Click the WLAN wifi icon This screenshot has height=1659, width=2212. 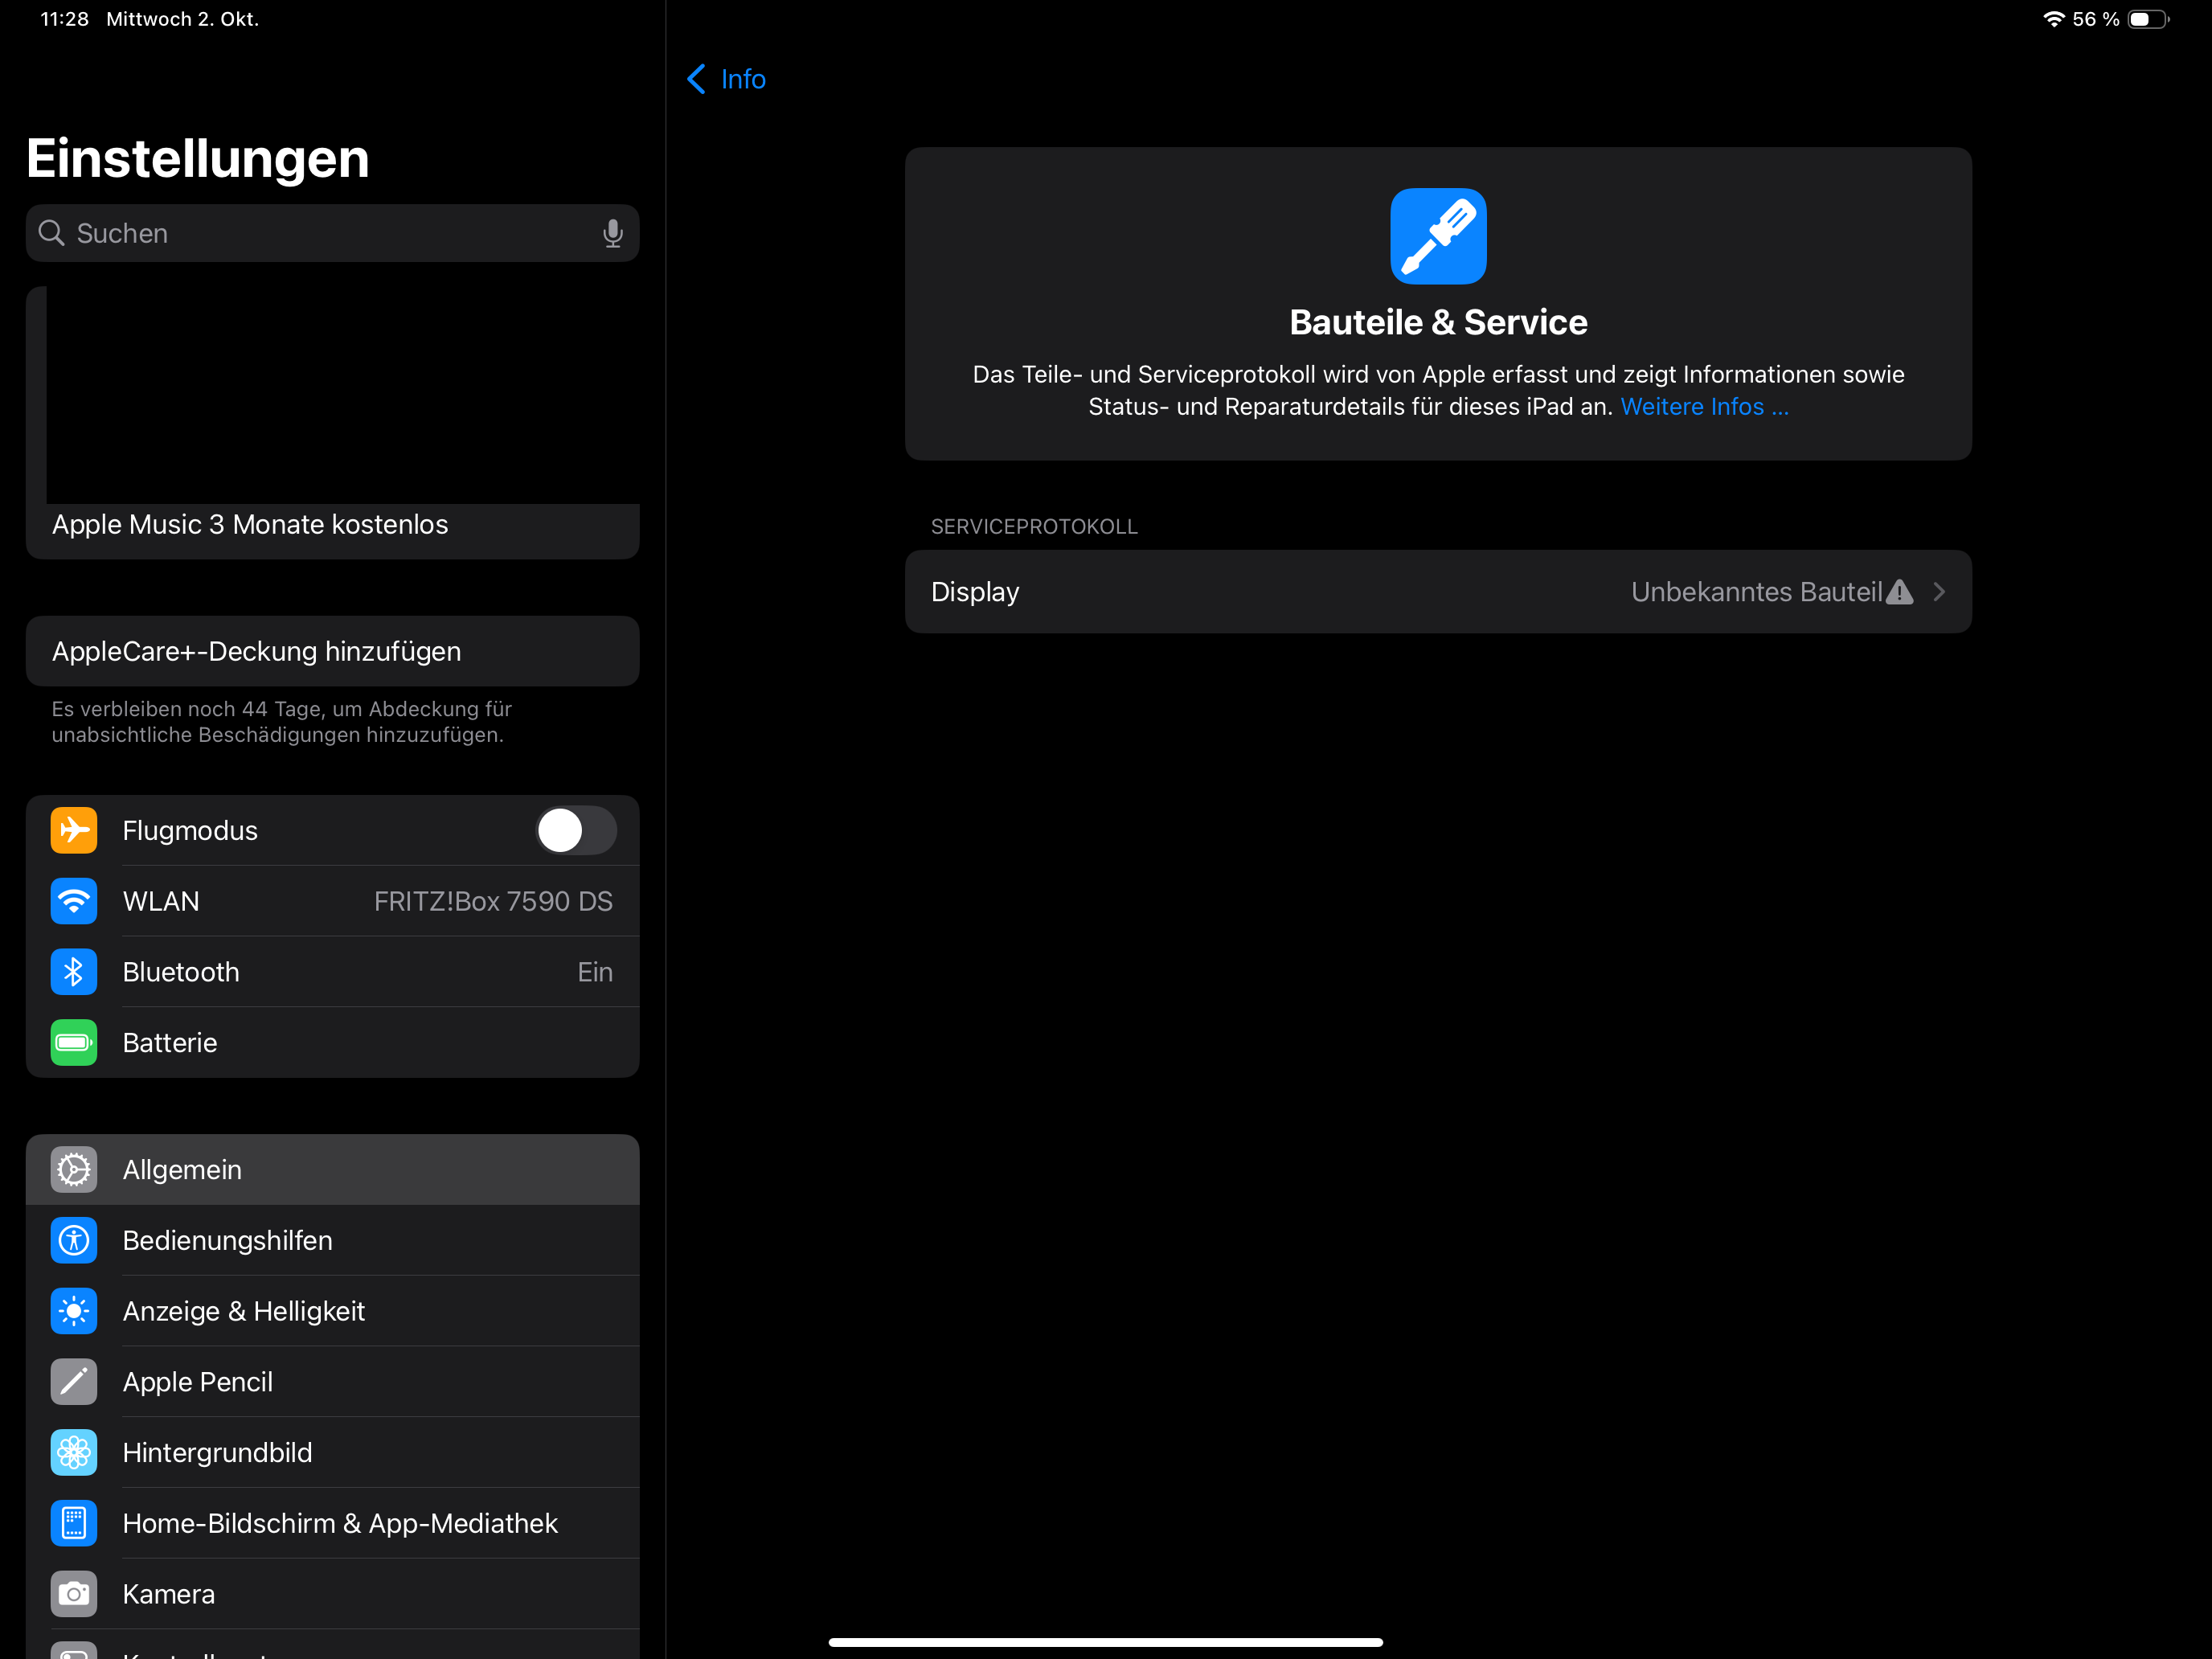(74, 901)
